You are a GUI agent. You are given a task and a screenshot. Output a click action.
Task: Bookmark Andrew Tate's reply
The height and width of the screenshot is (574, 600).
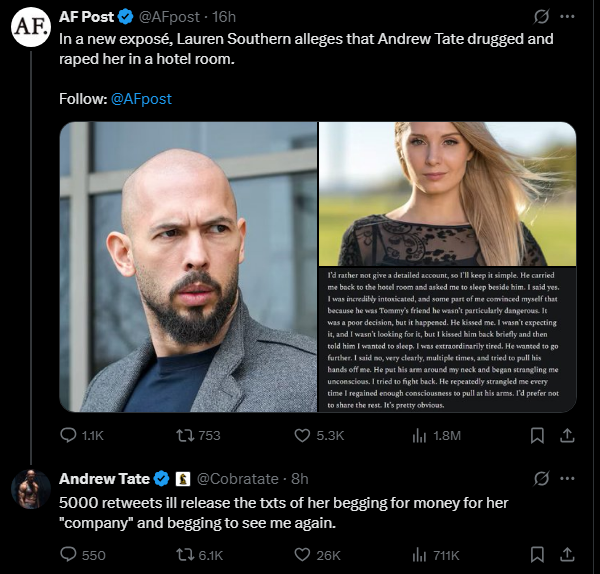pyautogui.click(x=537, y=555)
